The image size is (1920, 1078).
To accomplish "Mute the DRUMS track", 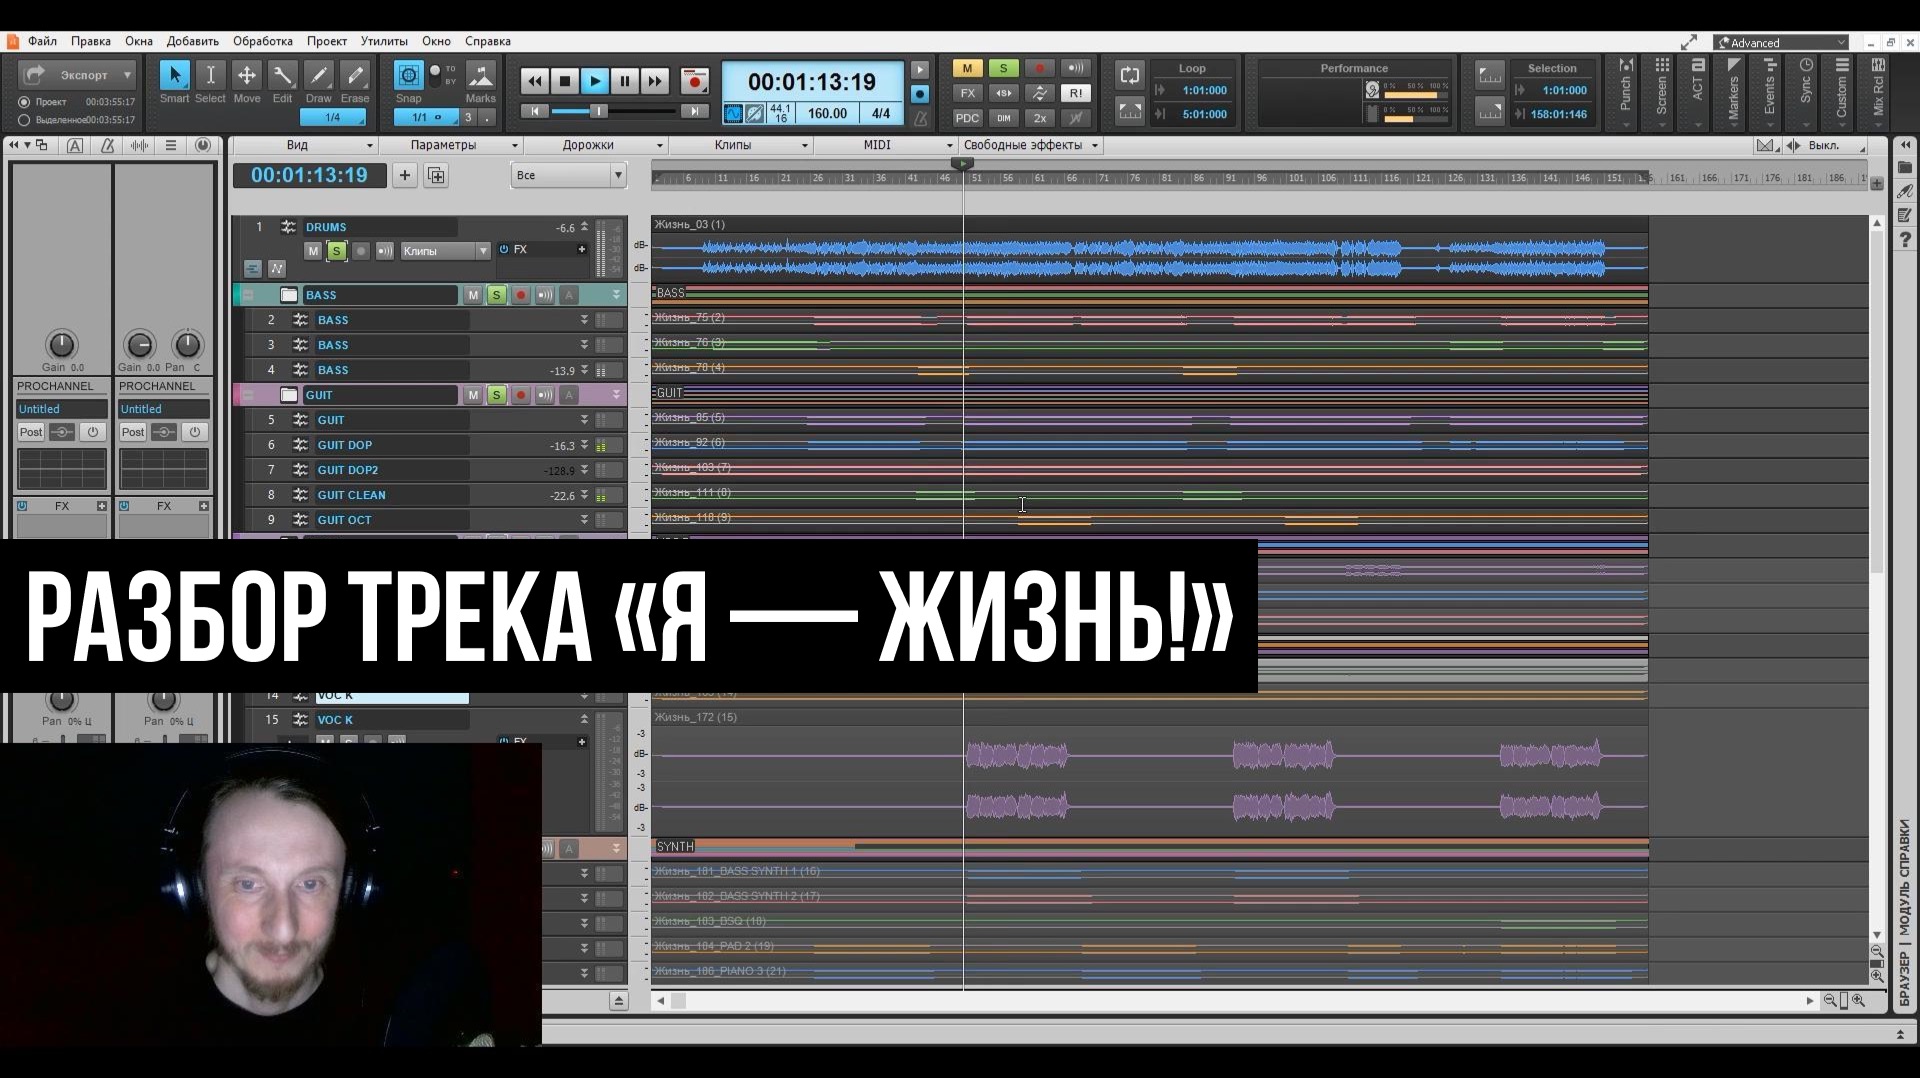I will coord(313,250).
